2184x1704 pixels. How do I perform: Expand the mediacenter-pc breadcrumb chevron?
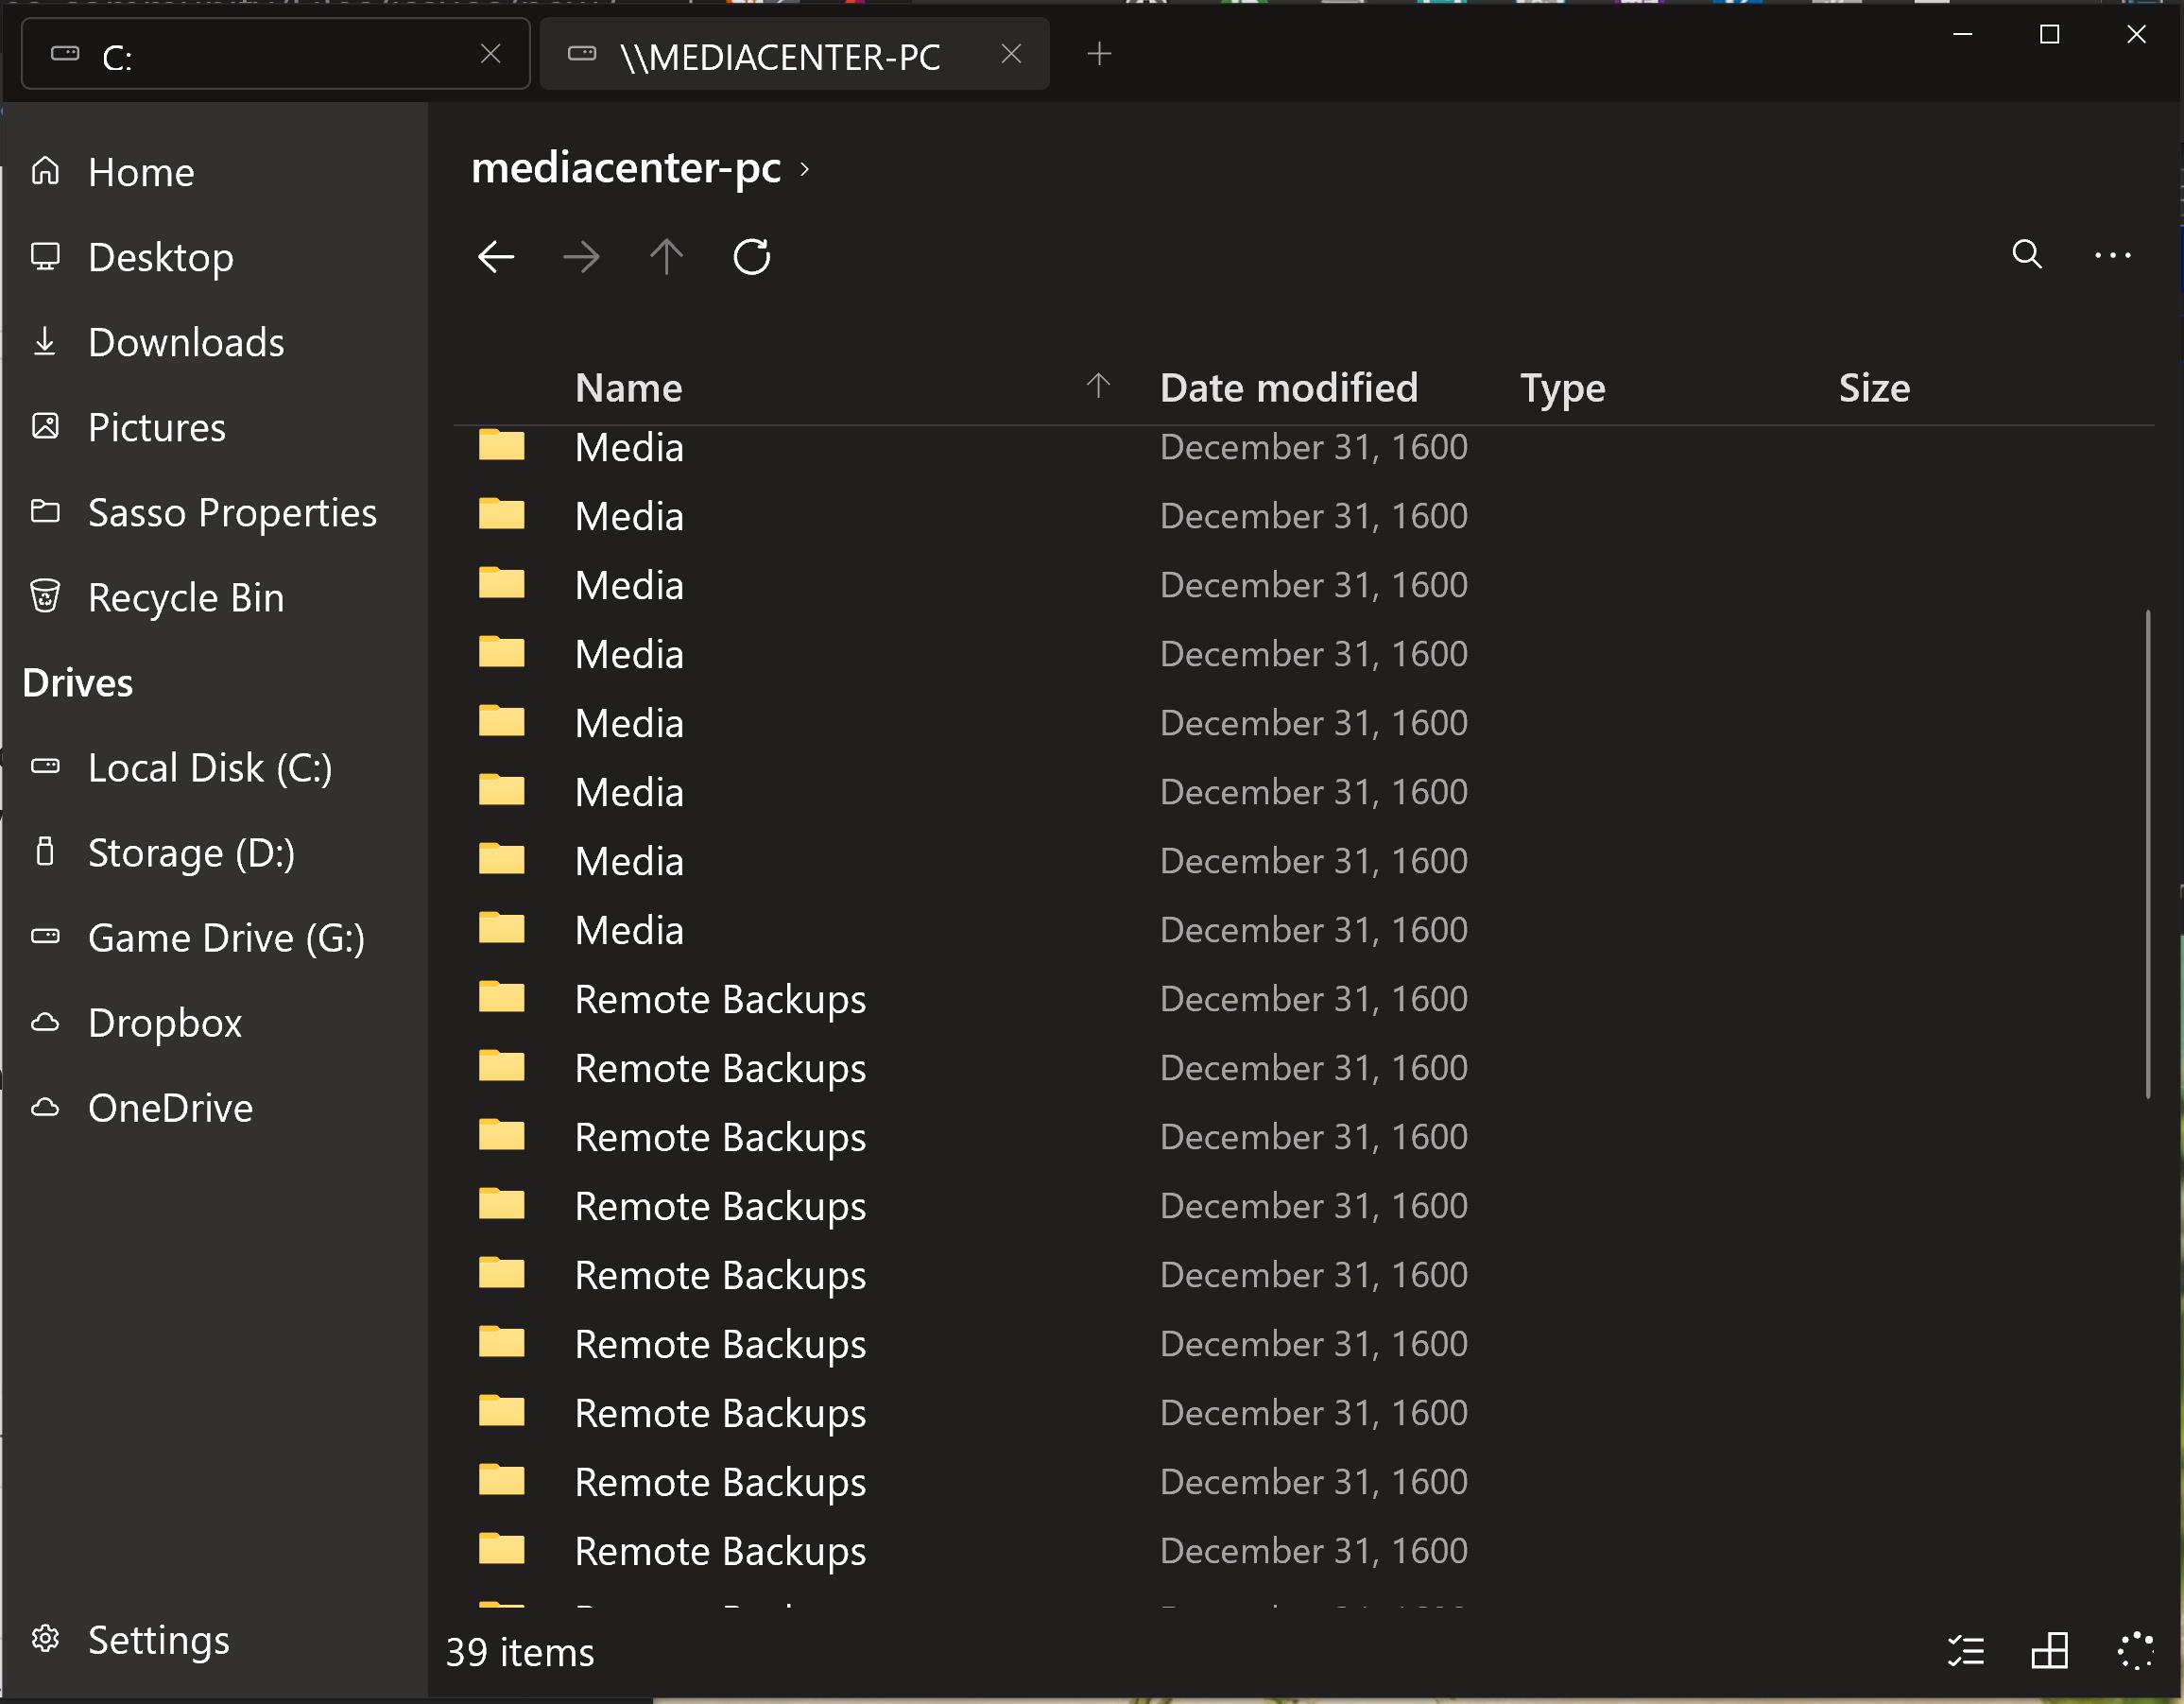804,169
